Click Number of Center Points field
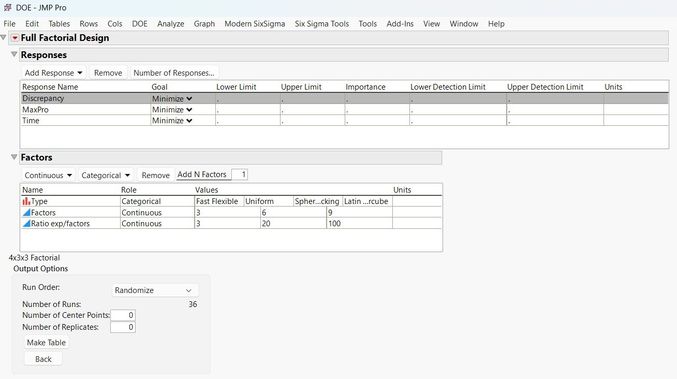Viewport: 677px width, 379px height. (x=123, y=315)
